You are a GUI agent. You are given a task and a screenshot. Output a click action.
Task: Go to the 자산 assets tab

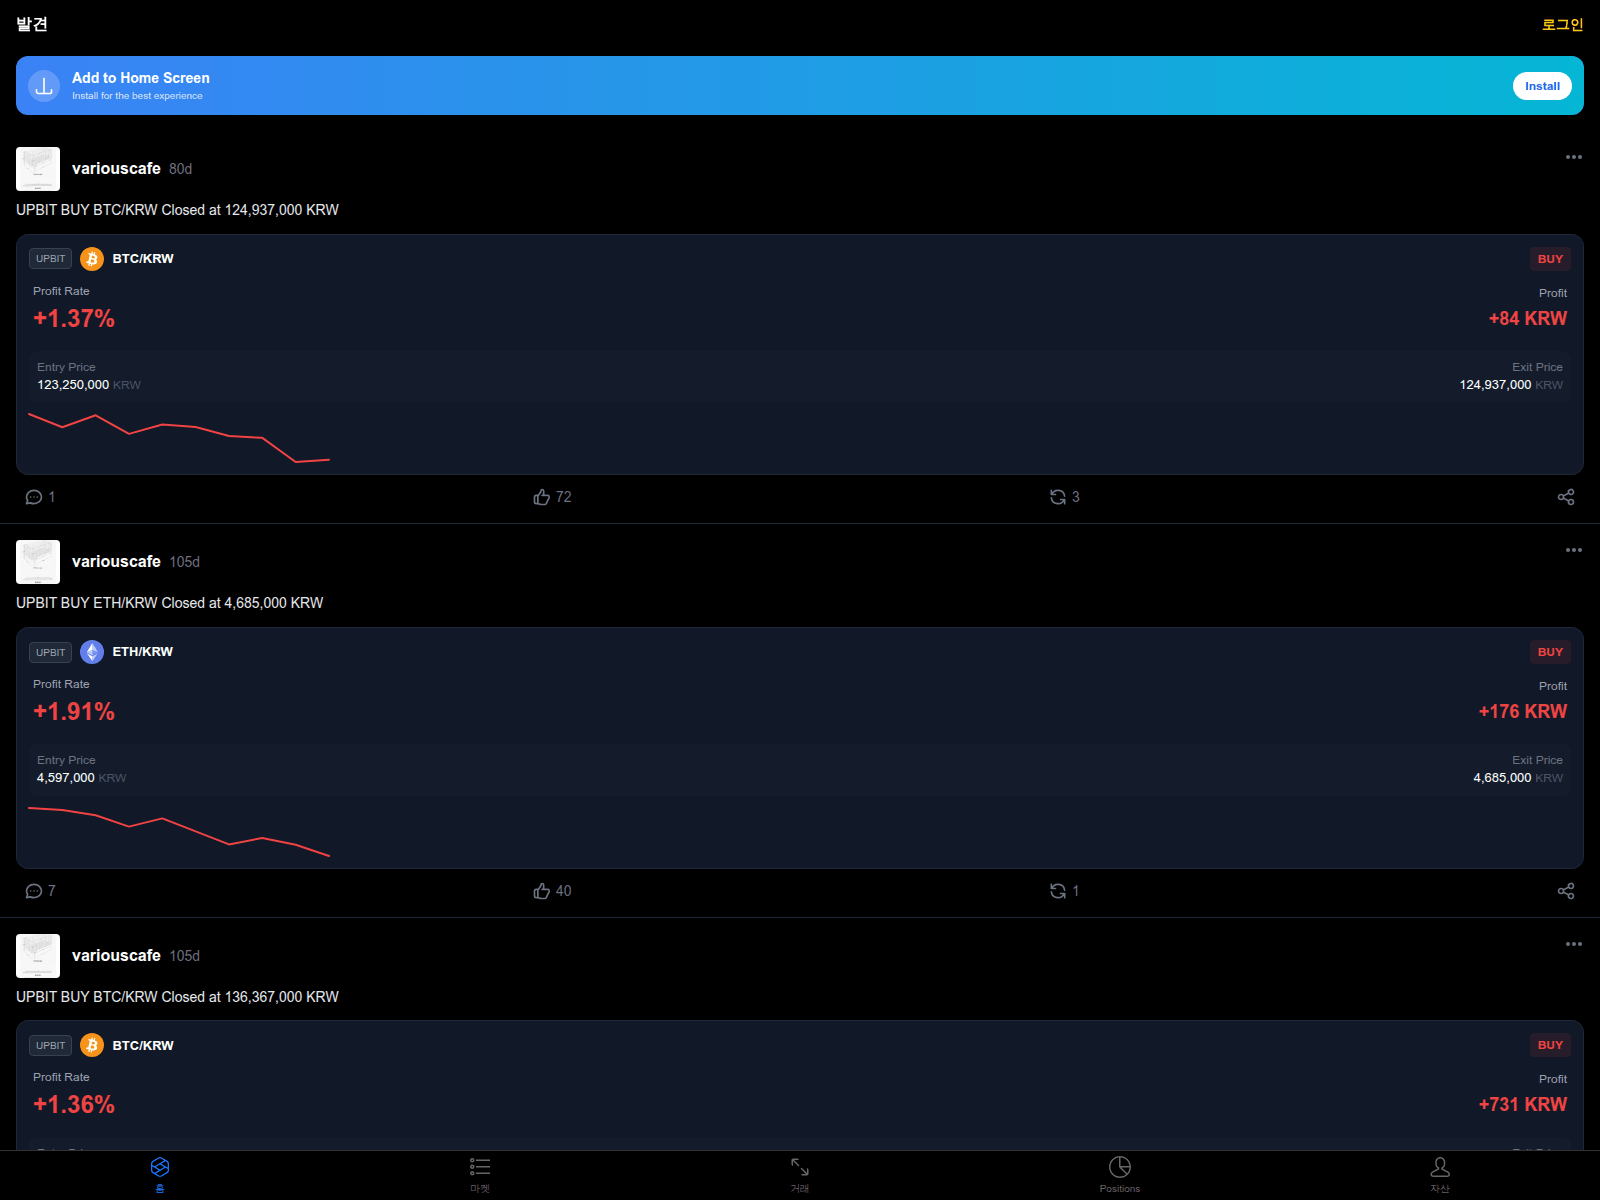pyautogui.click(x=1440, y=1174)
